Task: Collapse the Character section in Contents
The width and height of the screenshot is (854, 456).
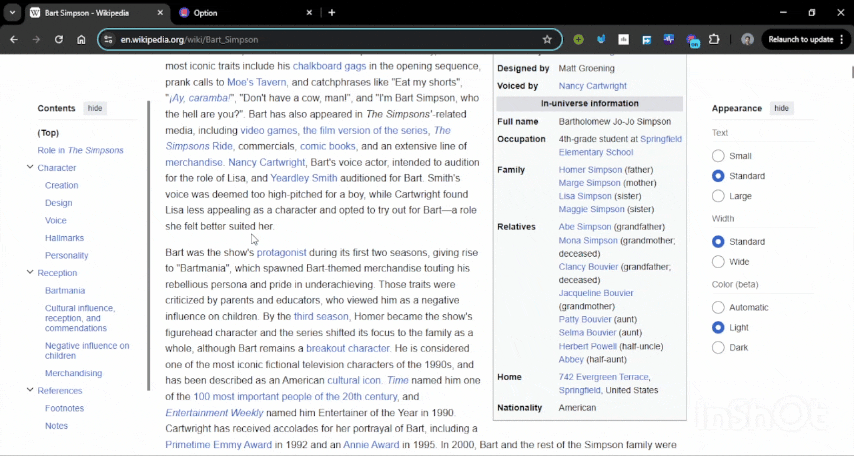Action: point(30,167)
